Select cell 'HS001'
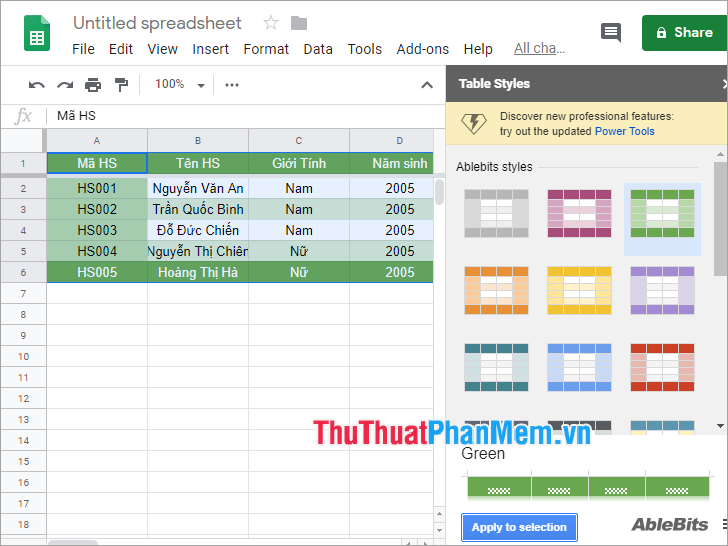The image size is (728, 546). pyautogui.click(x=97, y=188)
